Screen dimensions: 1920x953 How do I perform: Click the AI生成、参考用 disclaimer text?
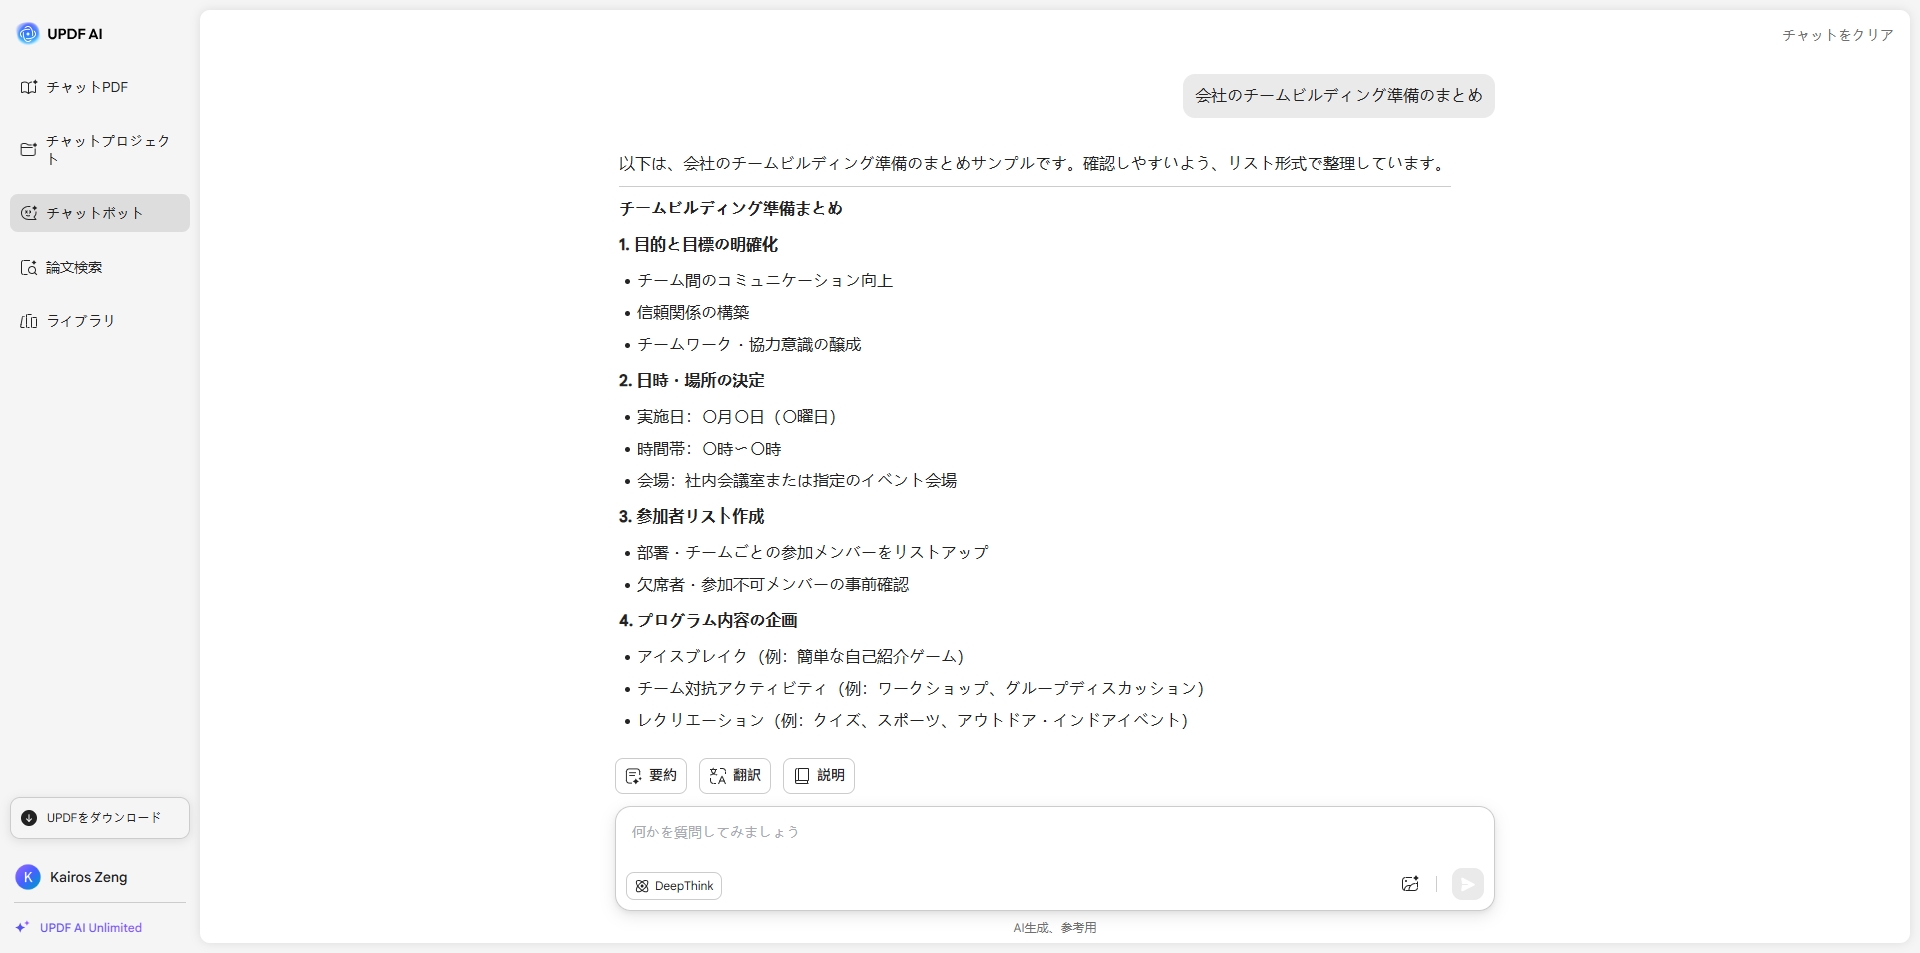click(x=1055, y=928)
